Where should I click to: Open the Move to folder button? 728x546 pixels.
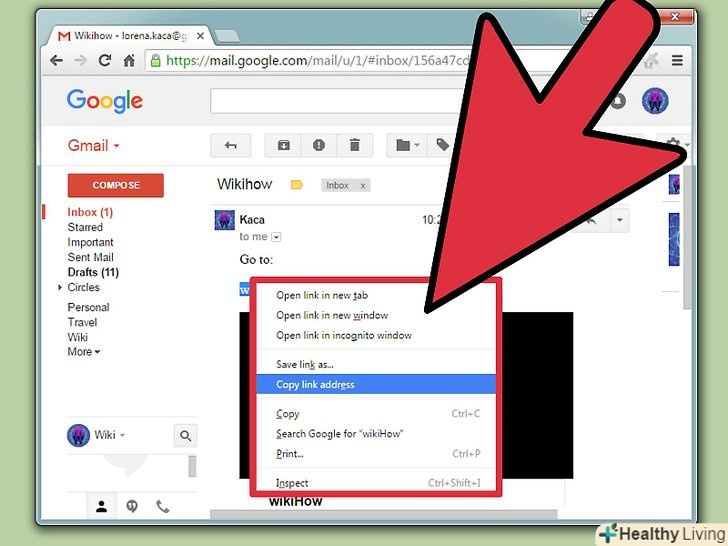407,146
